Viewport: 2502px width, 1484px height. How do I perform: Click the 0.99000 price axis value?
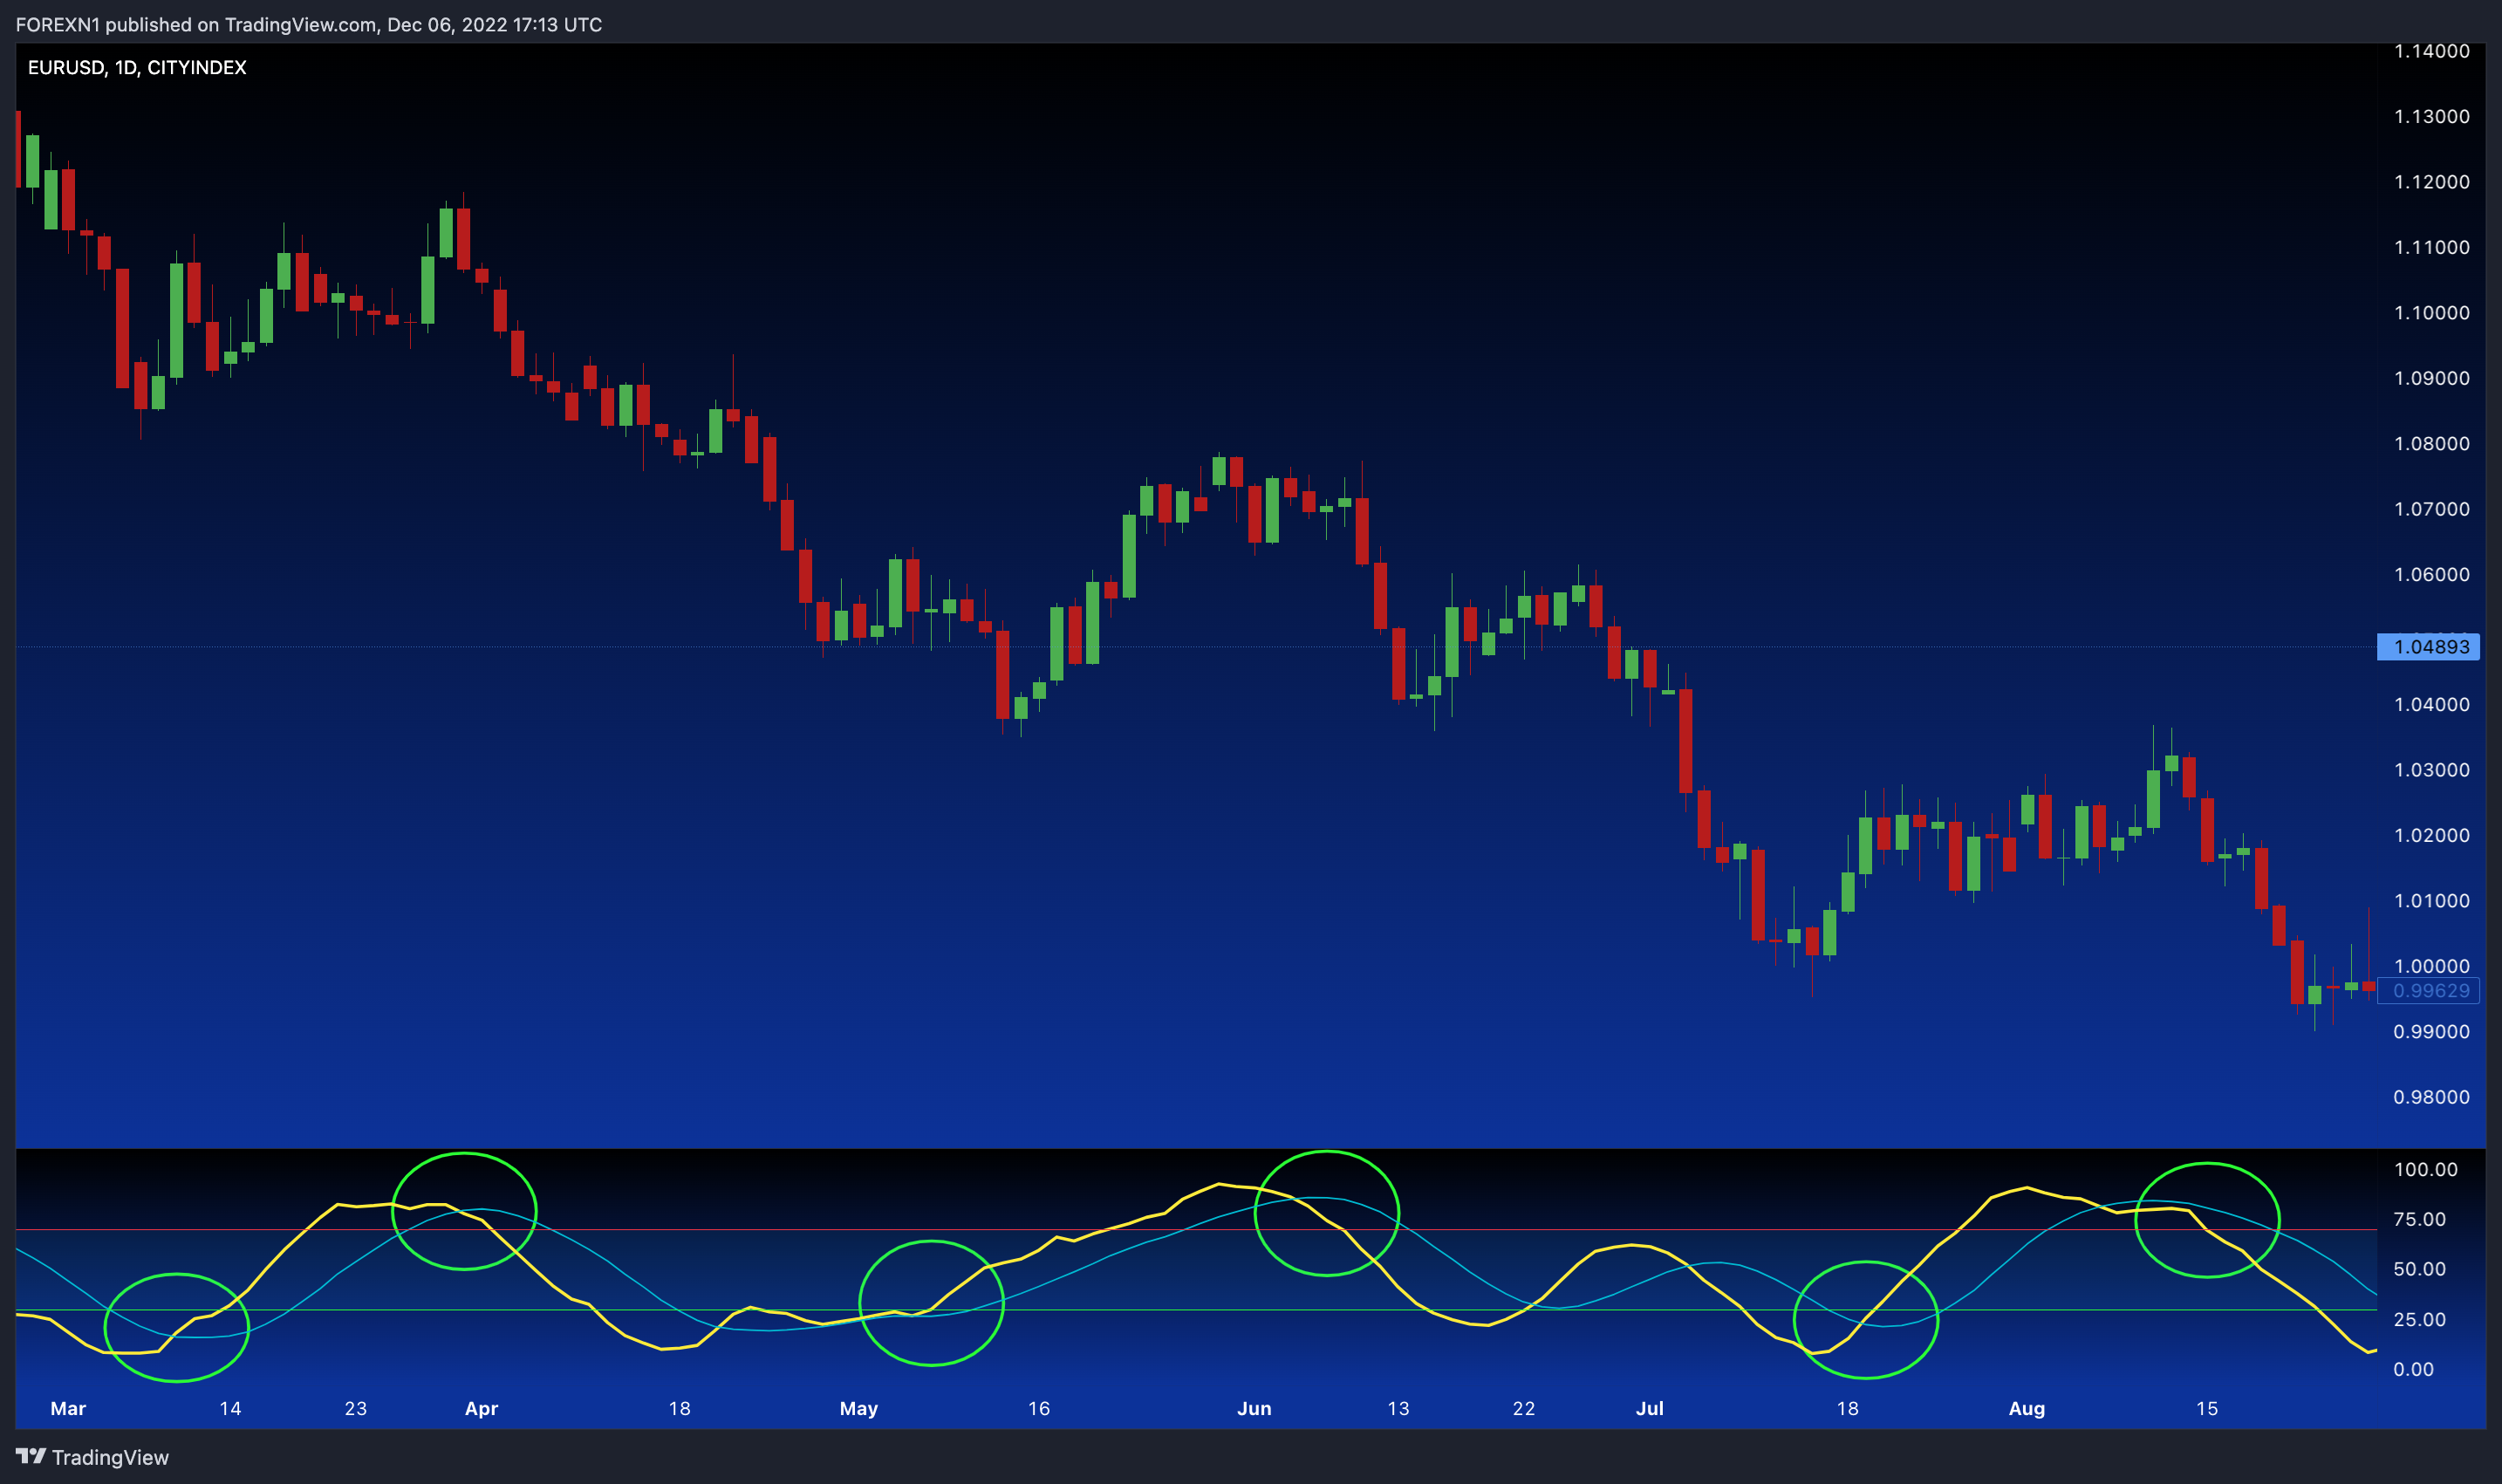tap(2431, 1032)
